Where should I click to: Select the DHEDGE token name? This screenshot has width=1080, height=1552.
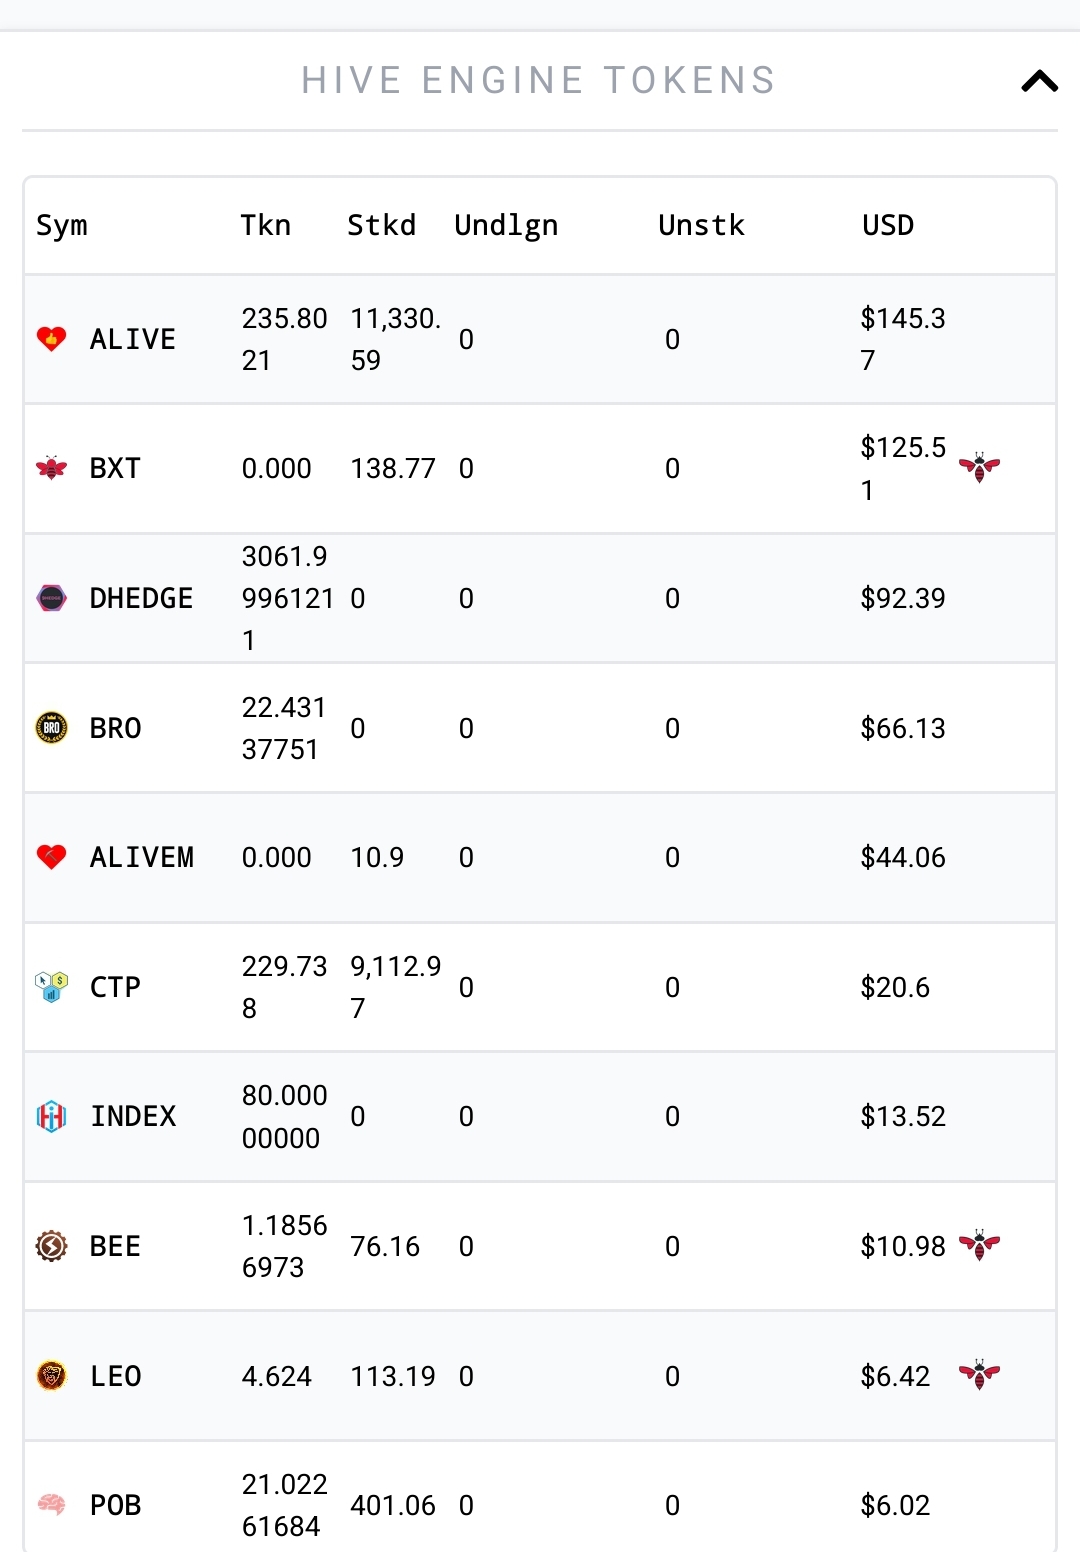[x=141, y=598]
